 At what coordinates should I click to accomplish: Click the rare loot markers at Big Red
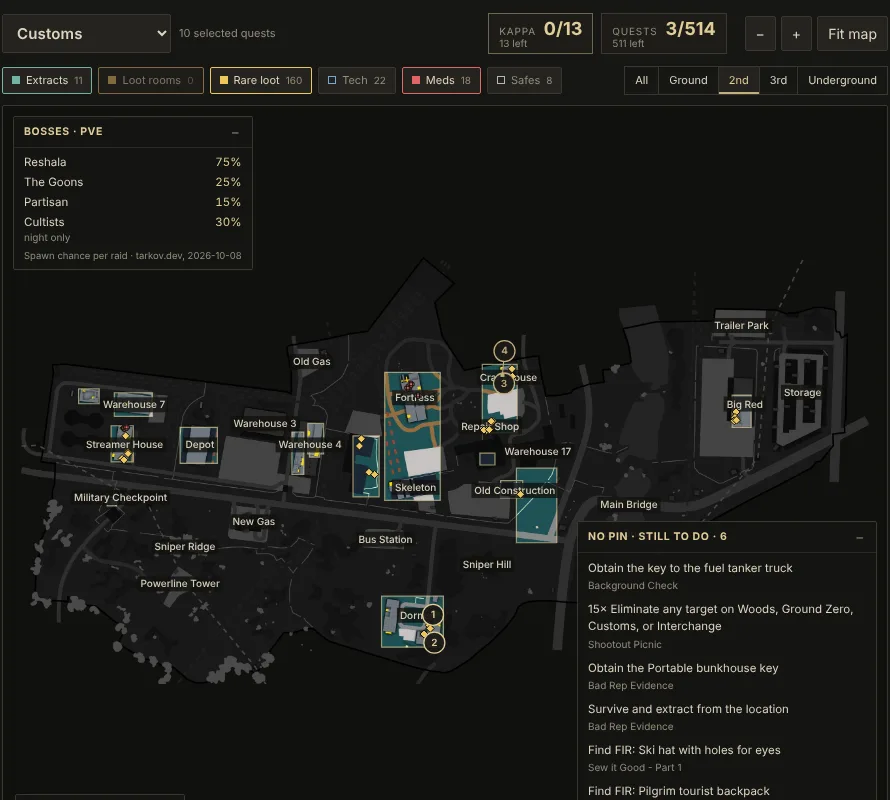(x=736, y=417)
